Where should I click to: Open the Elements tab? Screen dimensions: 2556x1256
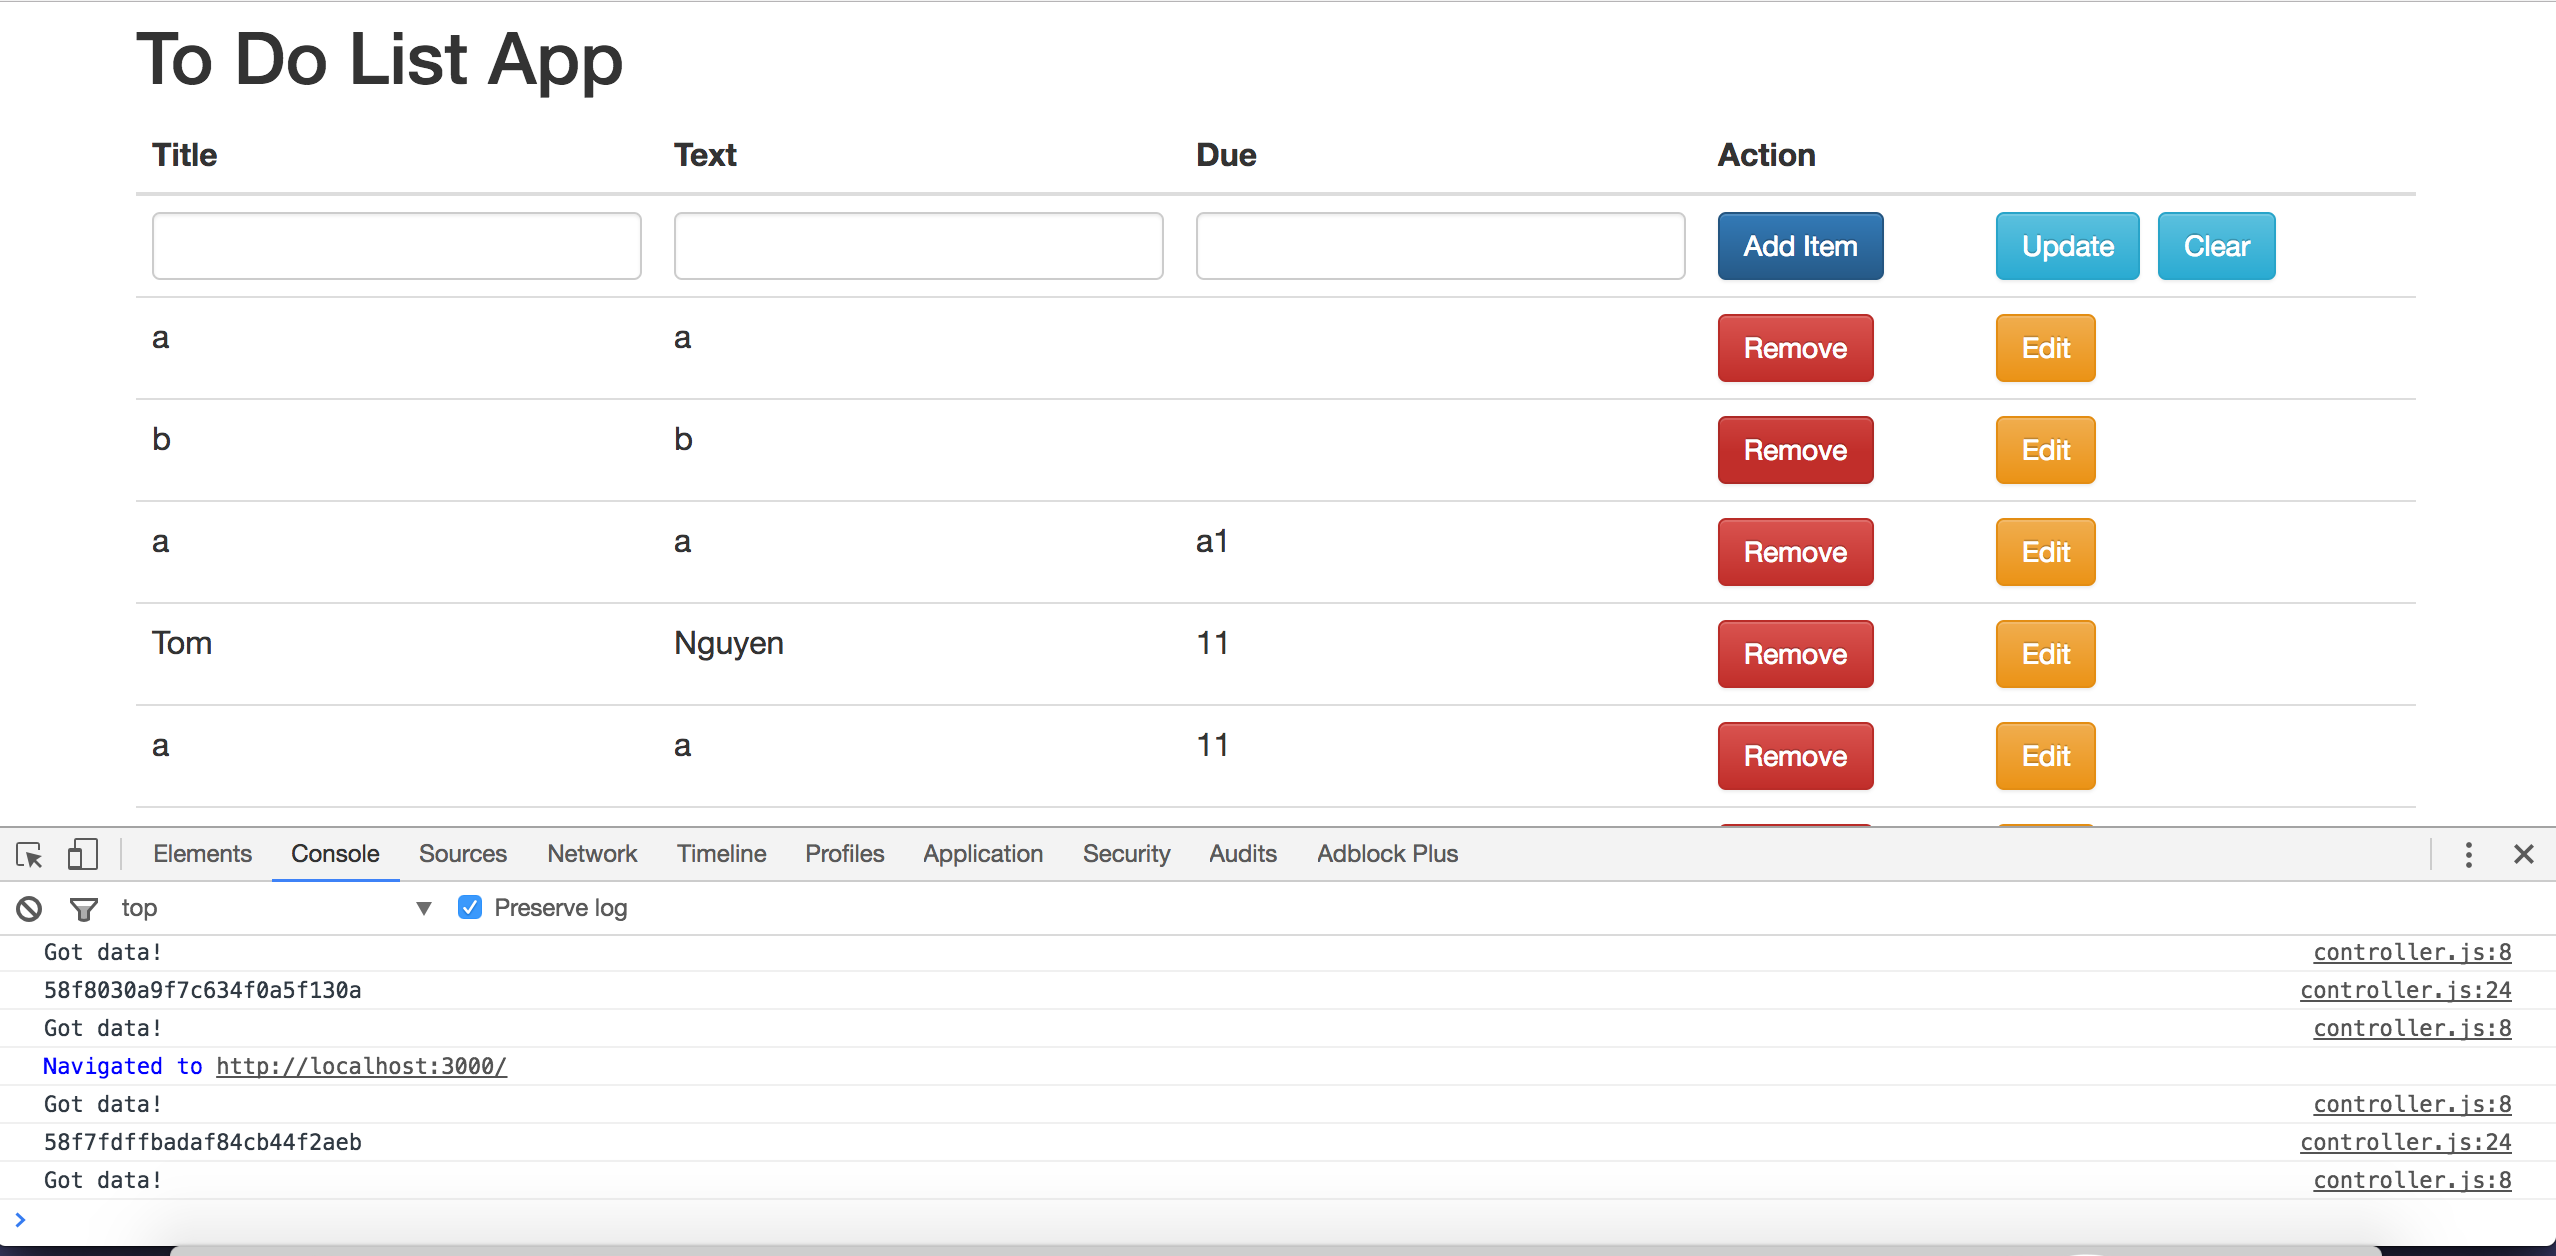pyautogui.click(x=202, y=854)
